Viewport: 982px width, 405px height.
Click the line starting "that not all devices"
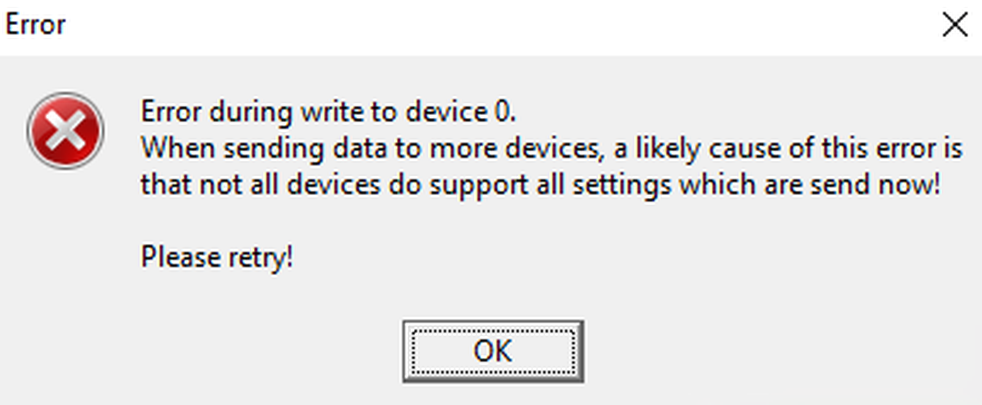point(540,184)
